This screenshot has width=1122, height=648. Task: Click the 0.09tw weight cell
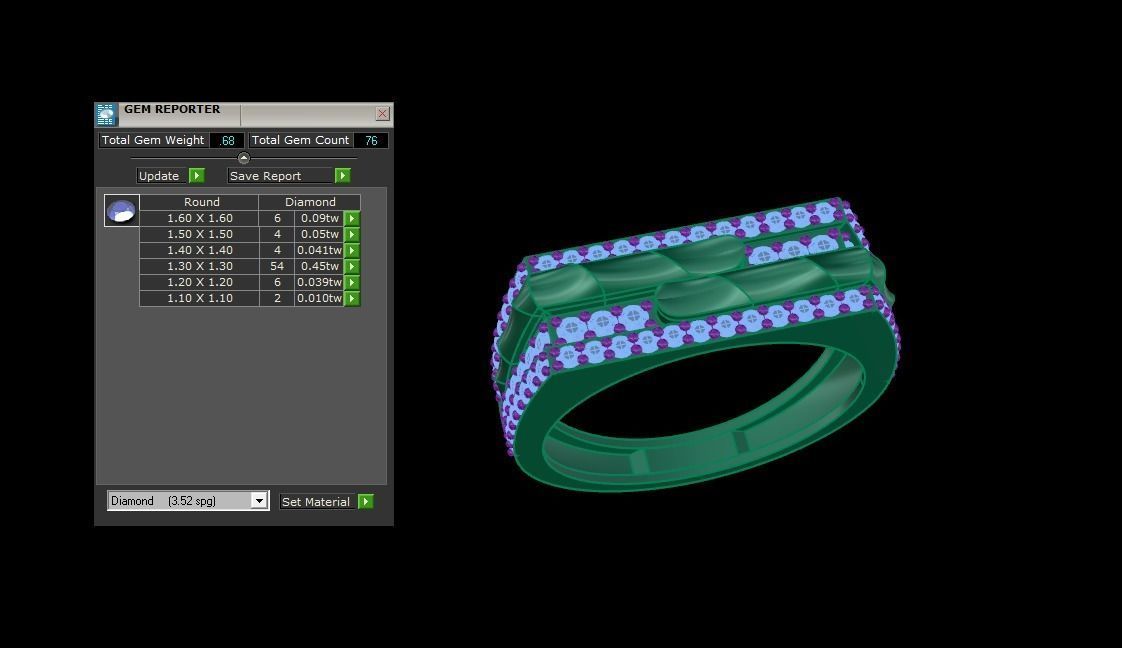coord(319,218)
